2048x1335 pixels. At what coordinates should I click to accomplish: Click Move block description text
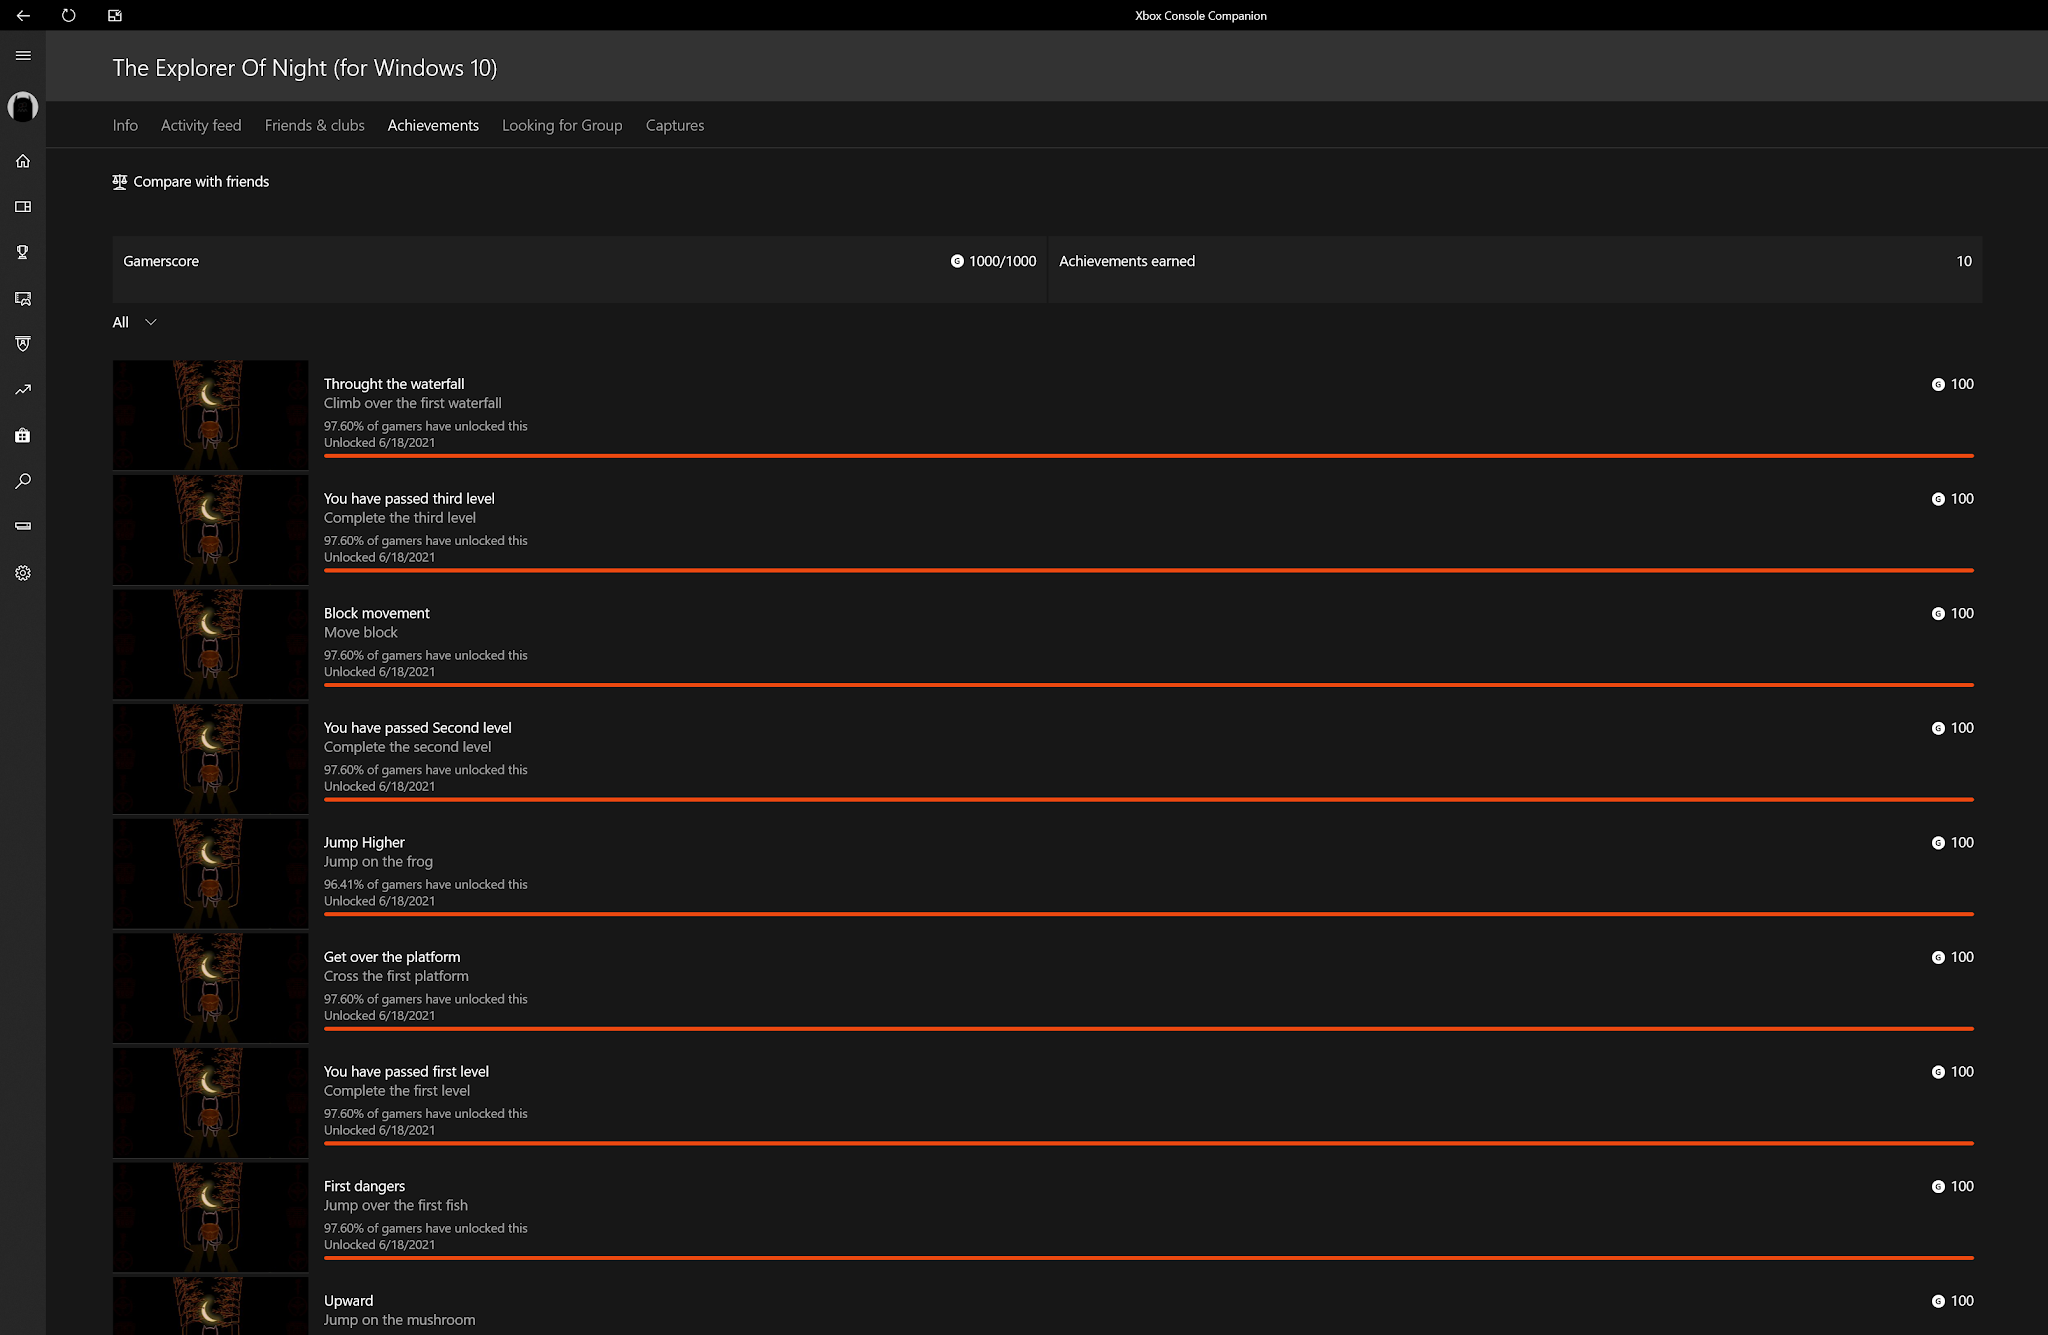(360, 633)
